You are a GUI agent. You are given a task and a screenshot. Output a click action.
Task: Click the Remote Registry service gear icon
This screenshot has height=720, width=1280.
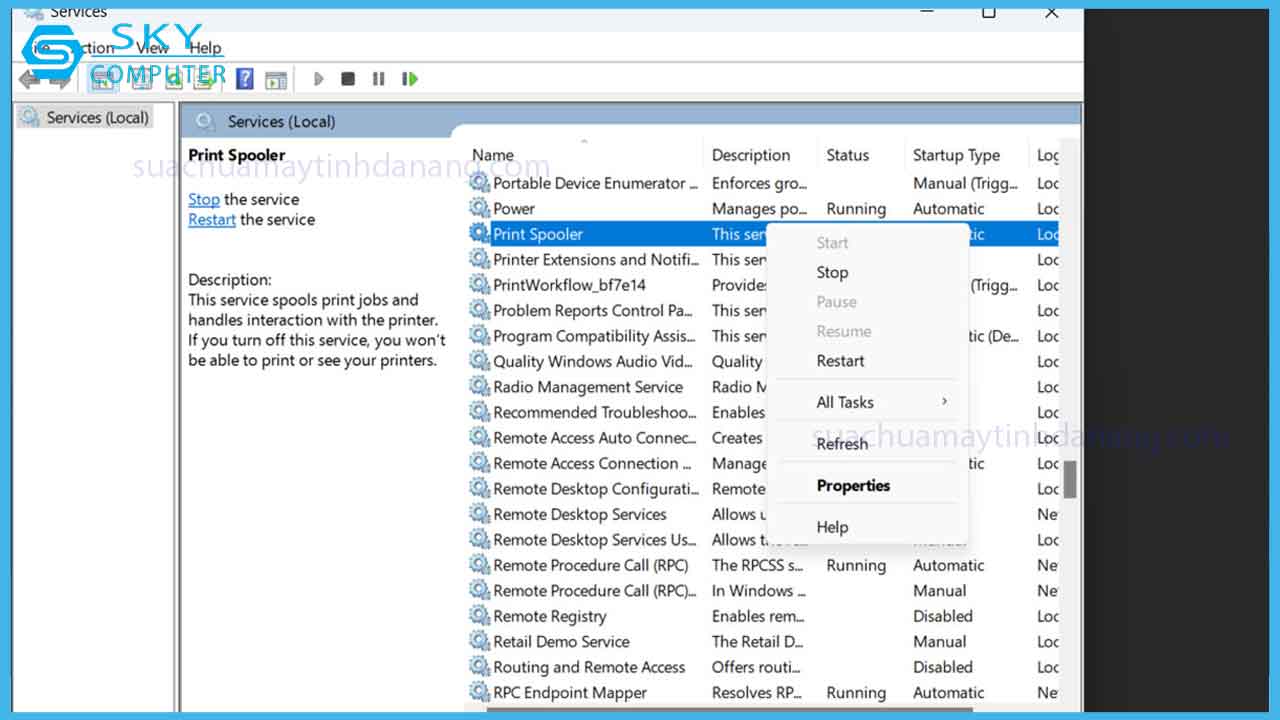point(479,616)
